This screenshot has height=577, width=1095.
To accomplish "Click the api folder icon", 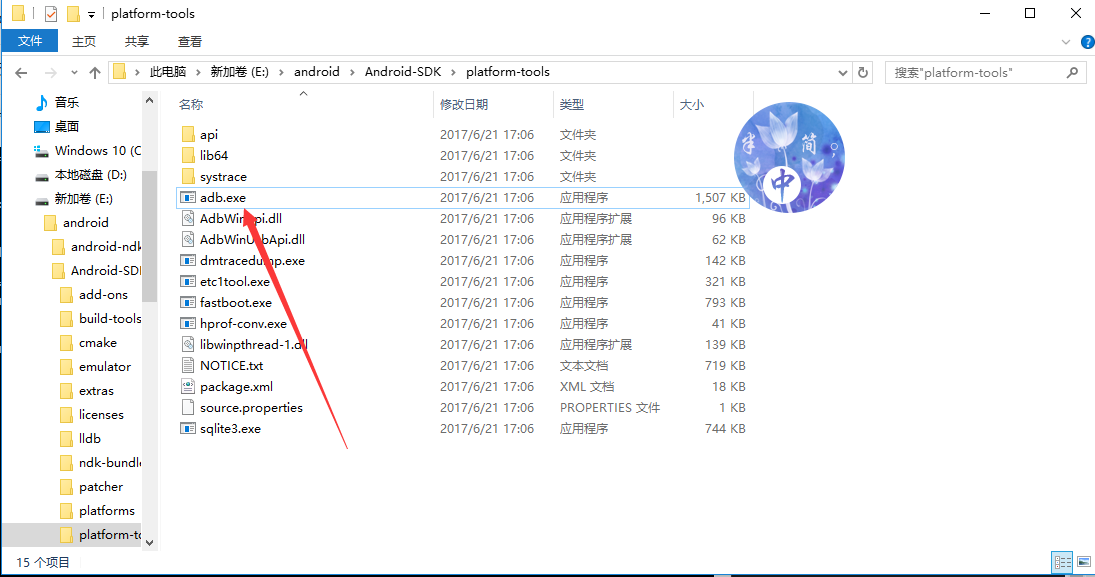I will point(187,134).
